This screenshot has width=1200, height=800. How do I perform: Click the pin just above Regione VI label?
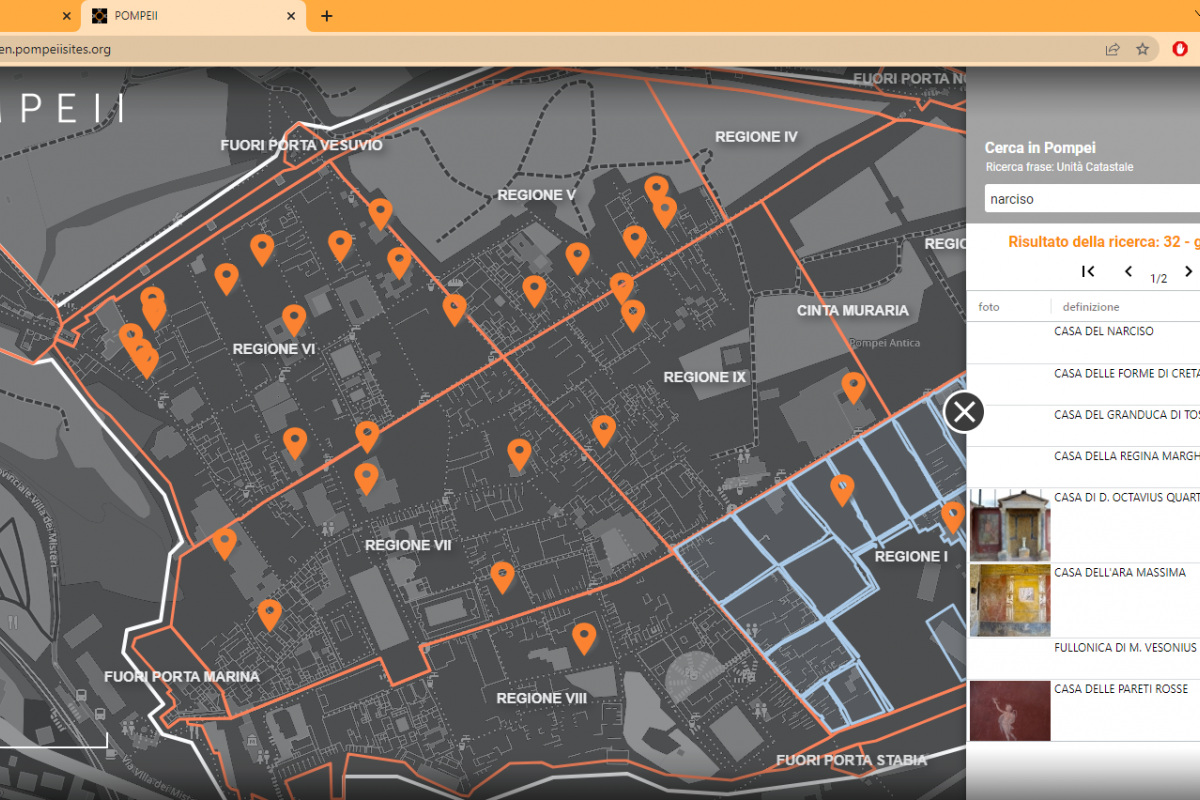tap(294, 320)
